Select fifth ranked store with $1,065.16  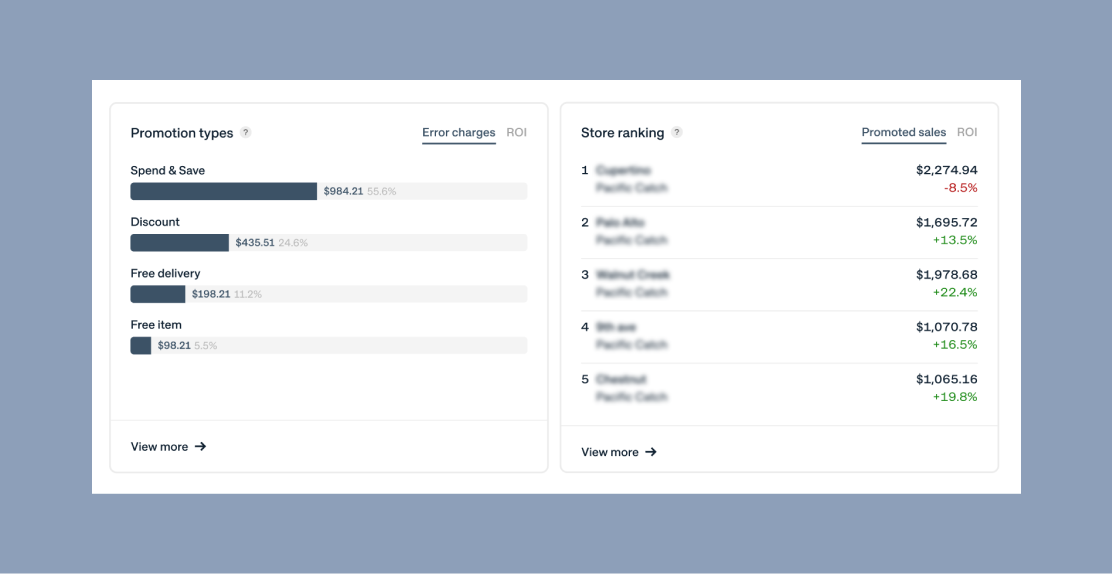click(x=779, y=388)
